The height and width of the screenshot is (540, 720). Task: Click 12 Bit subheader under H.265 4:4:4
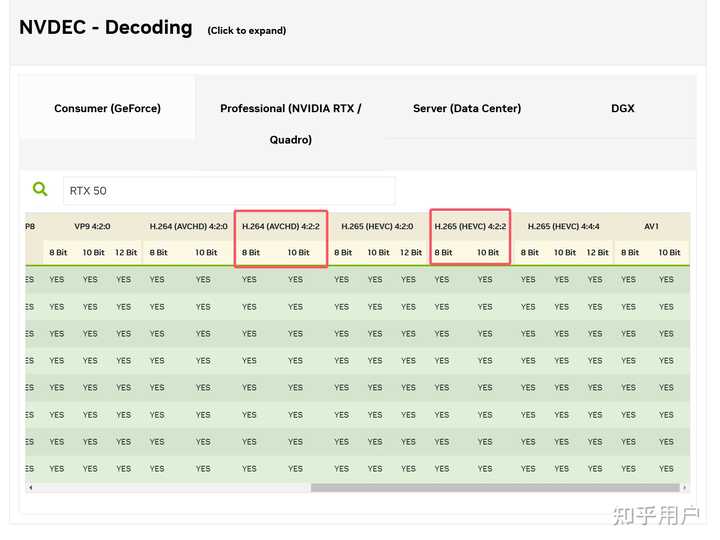597,253
